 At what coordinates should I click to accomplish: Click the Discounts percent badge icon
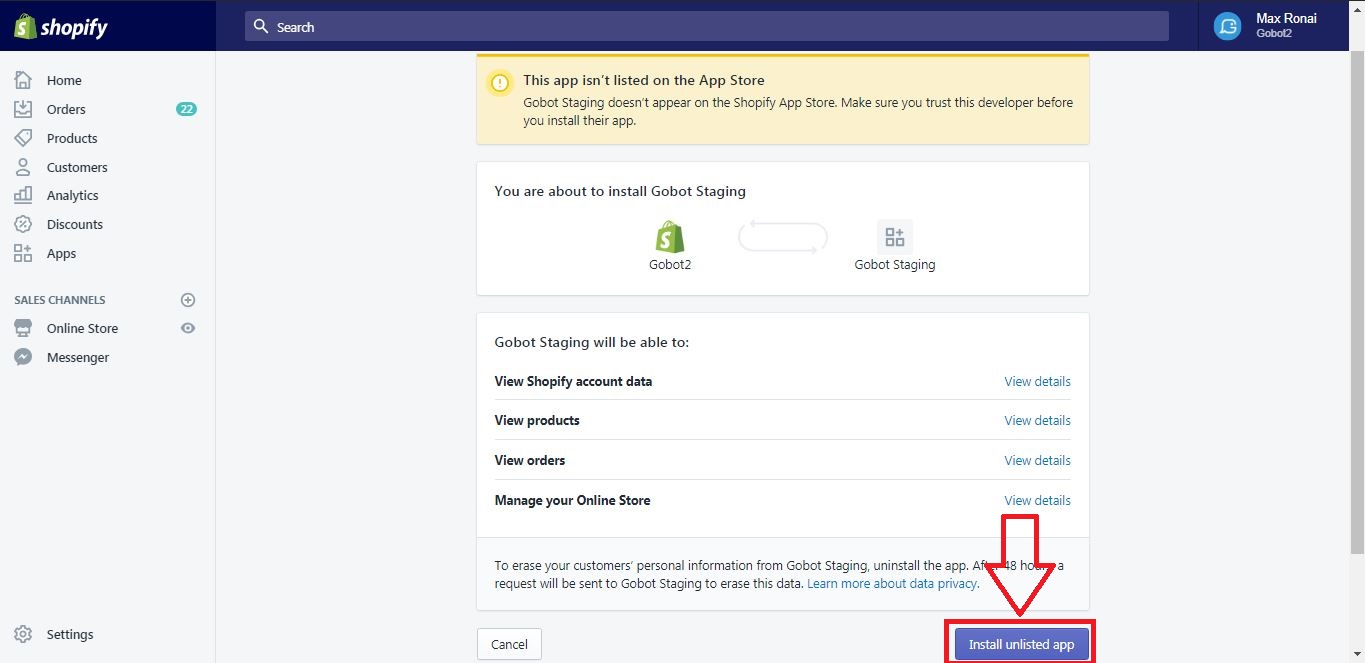(x=23, y=224)
